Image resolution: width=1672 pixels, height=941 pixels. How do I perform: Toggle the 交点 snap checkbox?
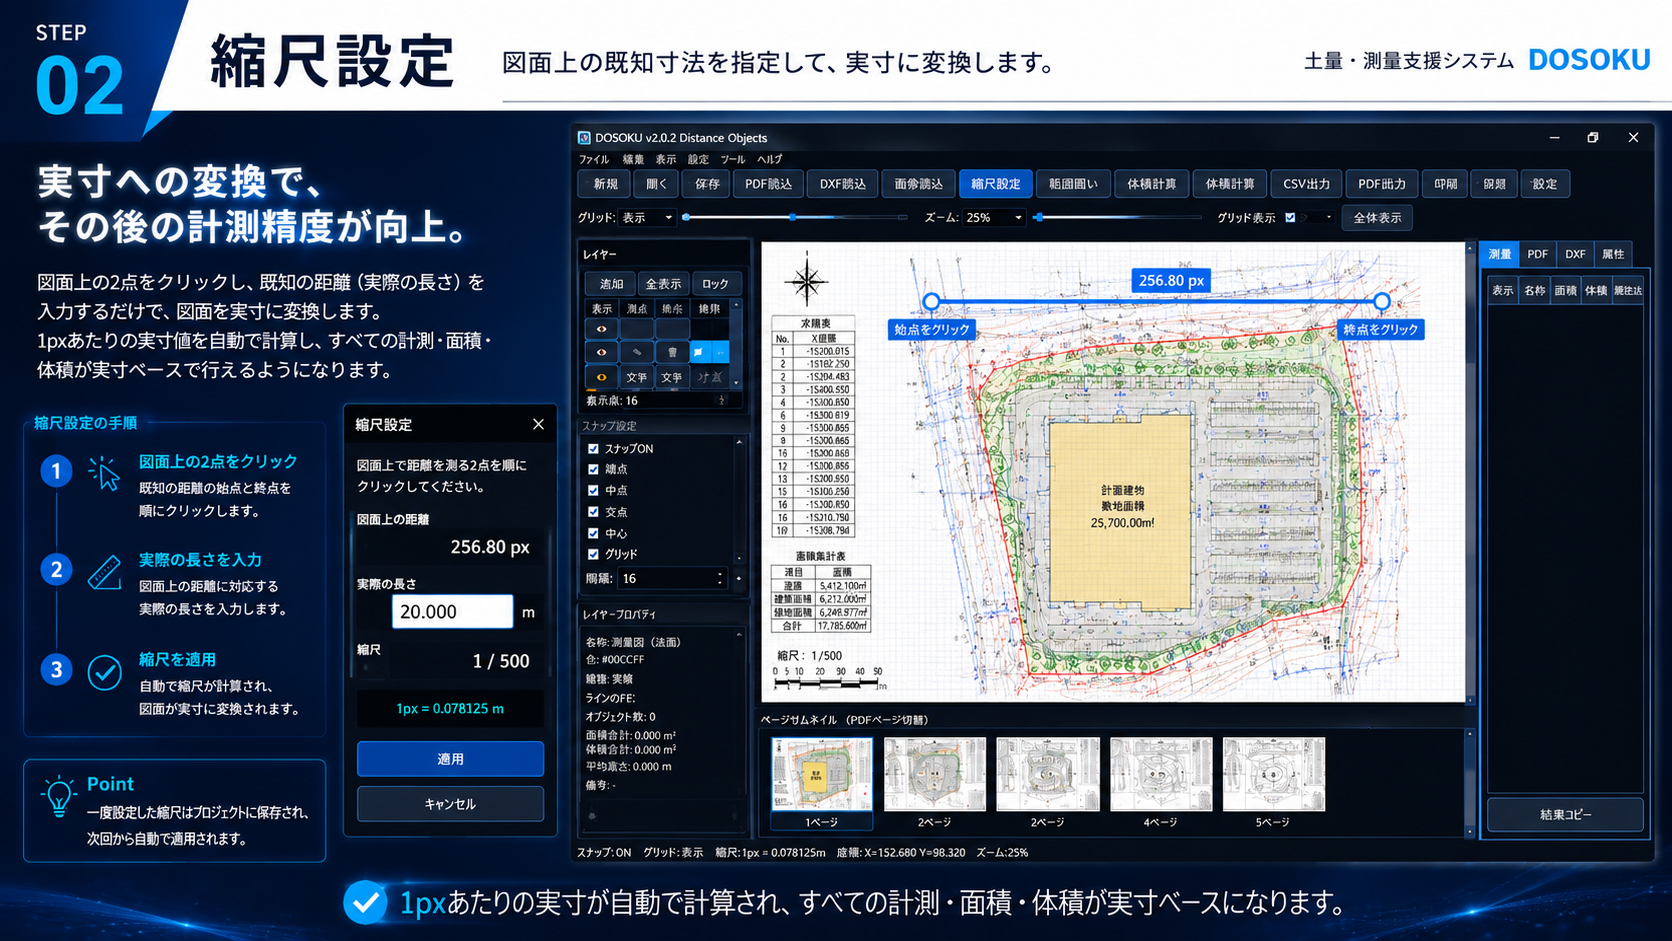click(593, 511)
